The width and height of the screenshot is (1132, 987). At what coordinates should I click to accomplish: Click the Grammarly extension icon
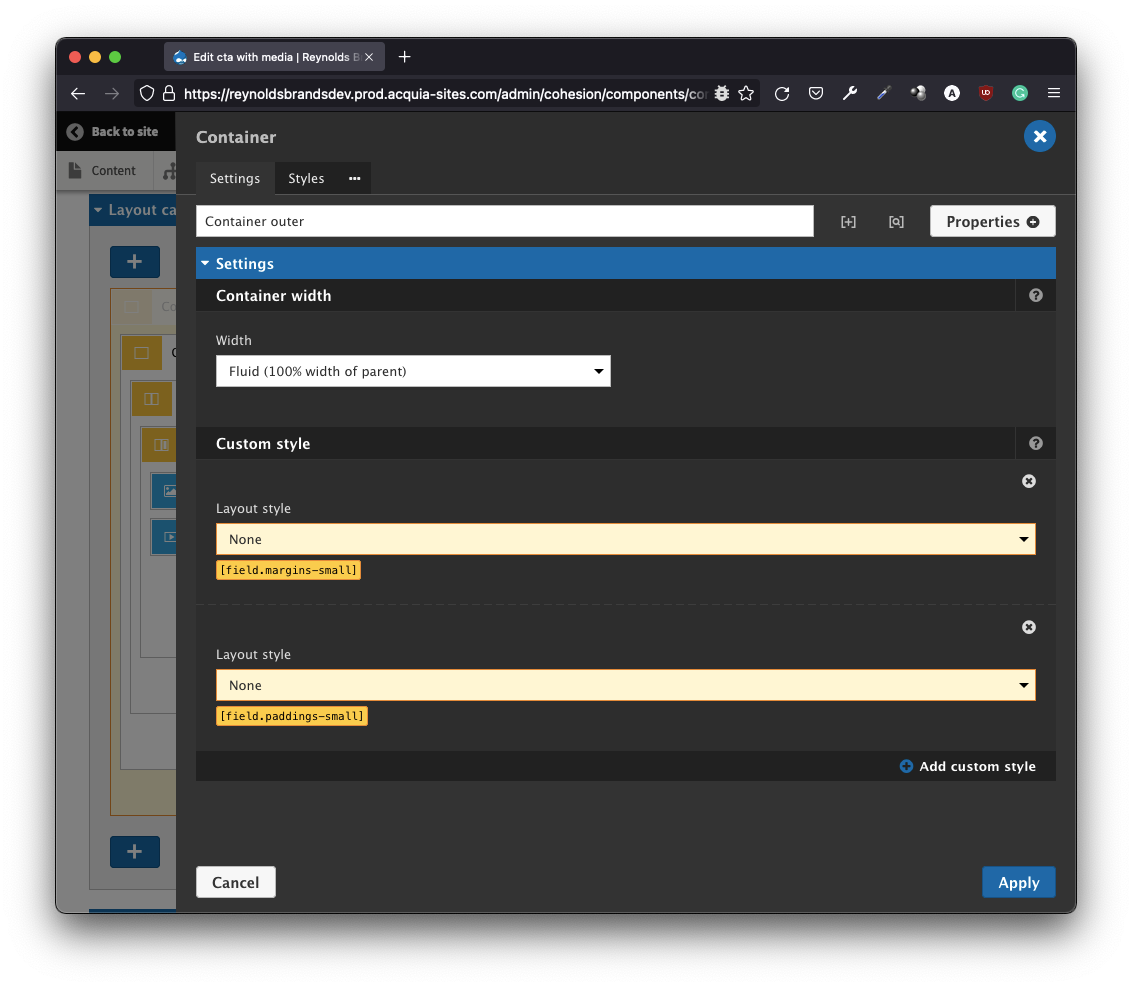[x=1019, y=93]
